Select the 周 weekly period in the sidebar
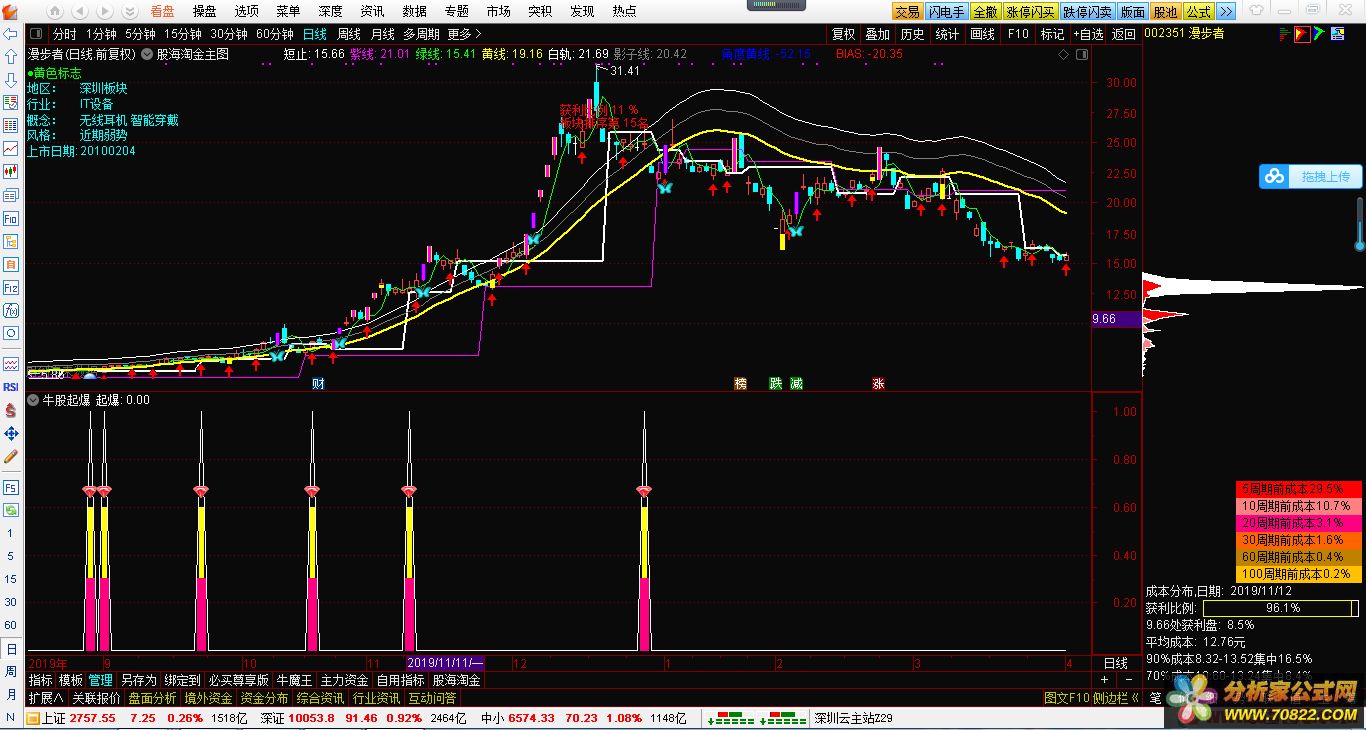 (x=10, y=672)
